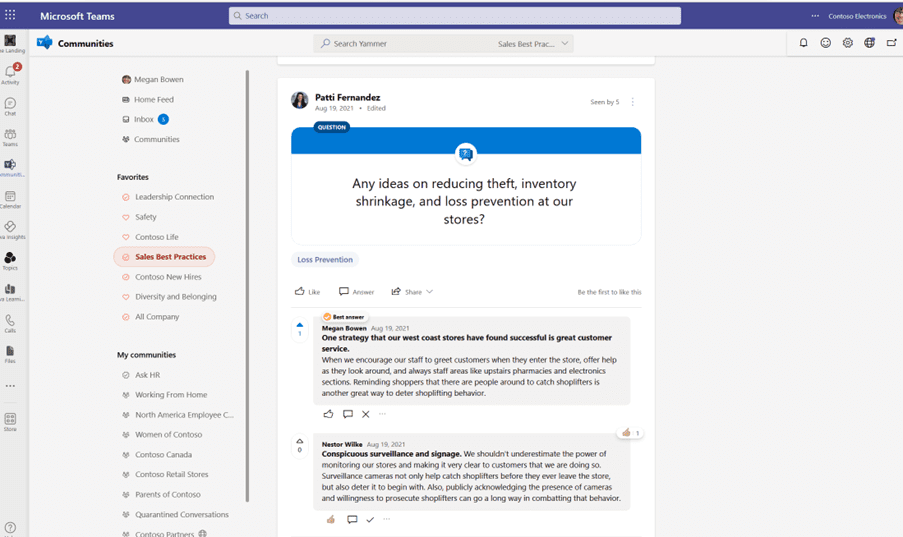Open the Activity feed in Teams sidebar

[10, 74]
